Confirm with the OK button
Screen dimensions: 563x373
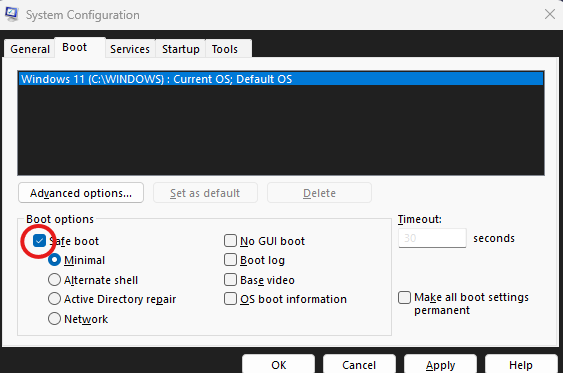[279, 364]
